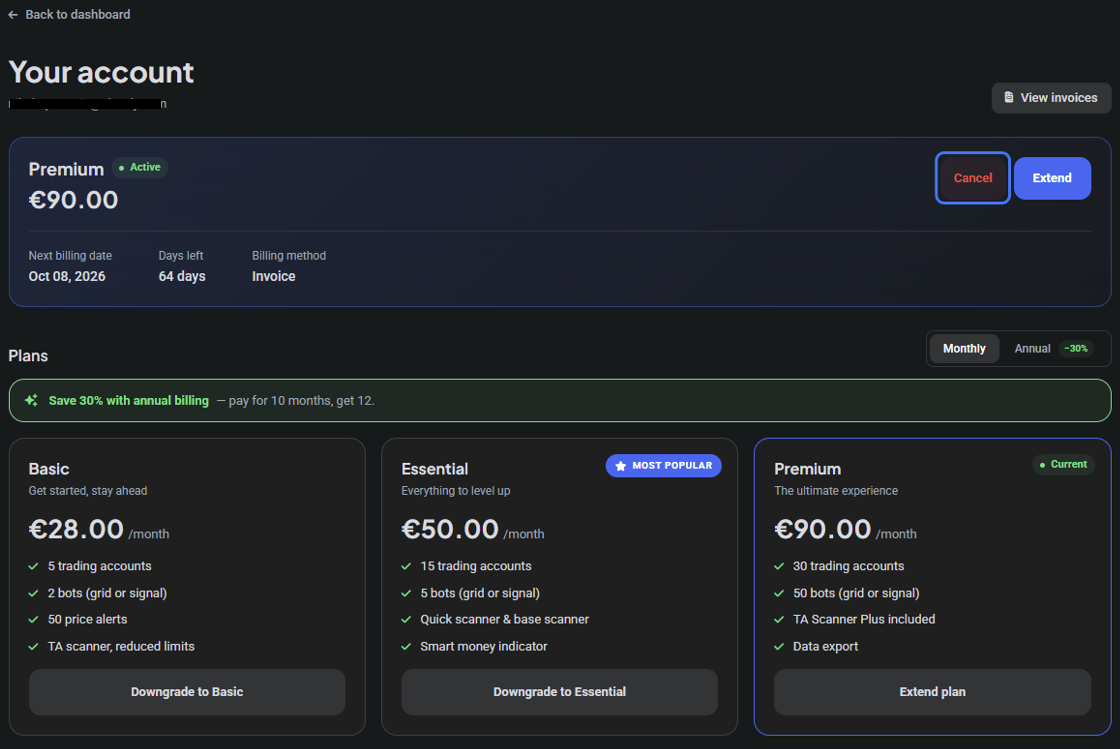Click the star icon in Most Popular badge
Image resolution: width=1120 pixels, height=749 pixels.
(x=620, y=466)
